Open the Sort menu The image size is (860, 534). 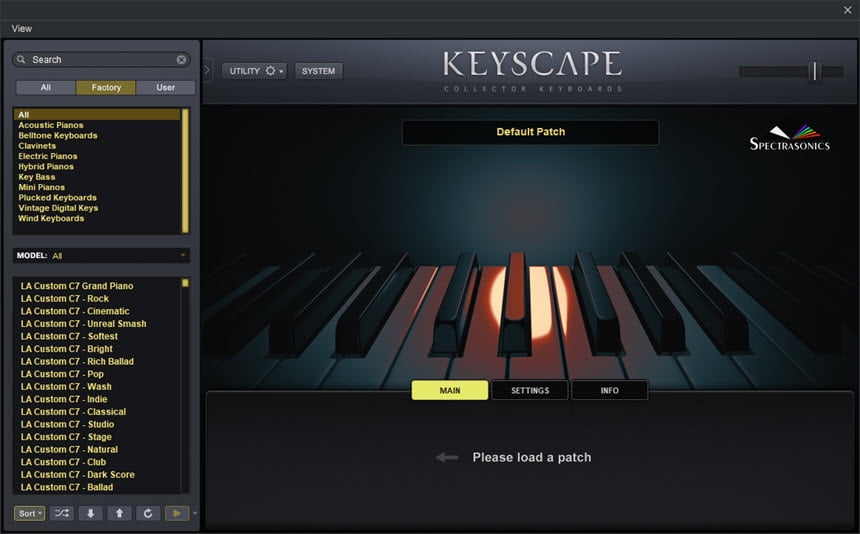[30, 514]
